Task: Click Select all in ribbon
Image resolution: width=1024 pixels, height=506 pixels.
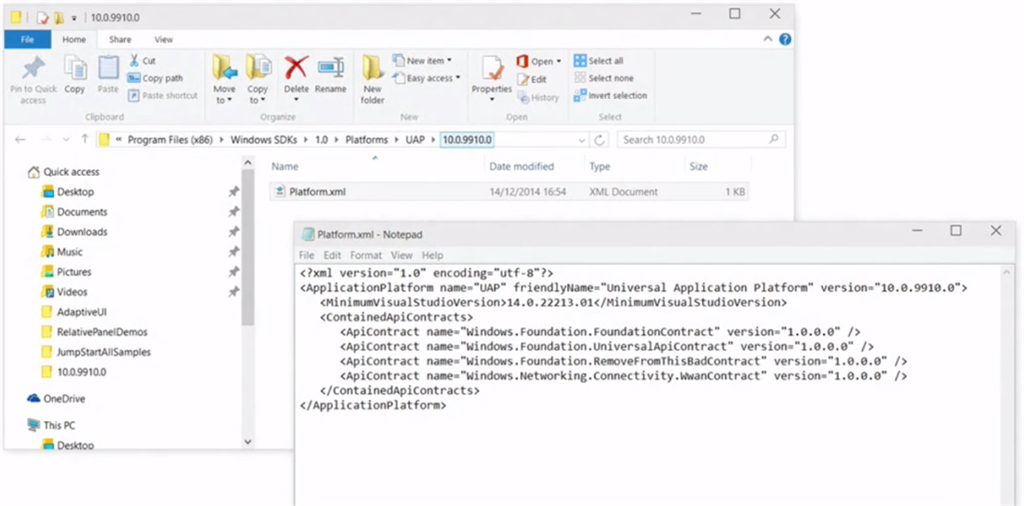Action: 599,61
